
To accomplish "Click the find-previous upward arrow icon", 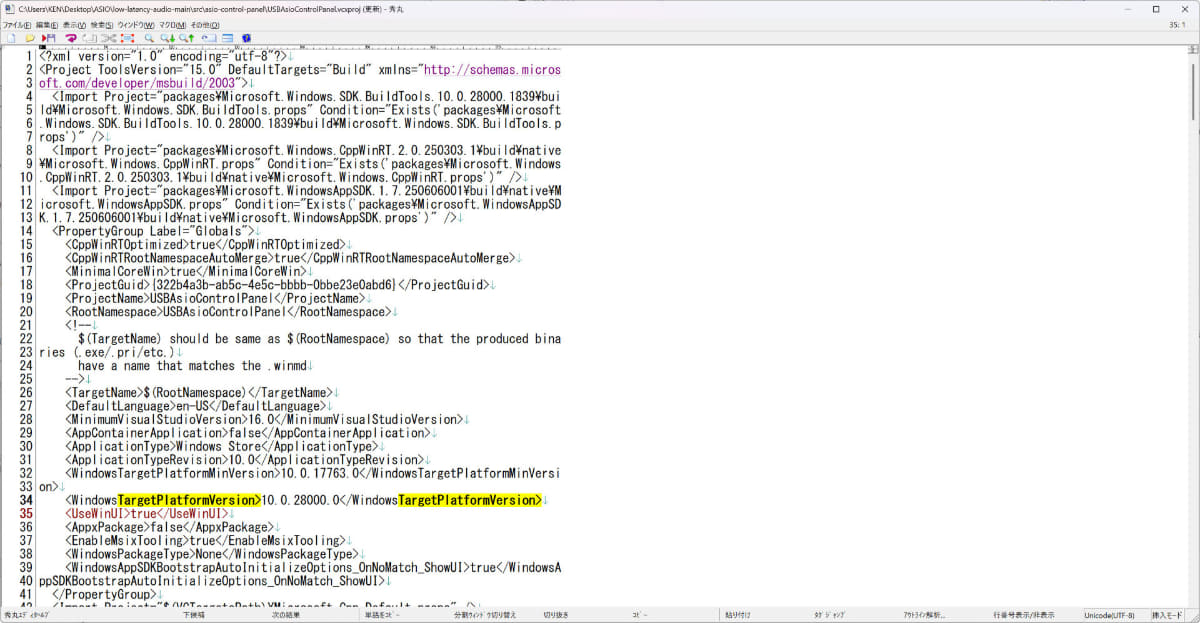I will [186, 38].
